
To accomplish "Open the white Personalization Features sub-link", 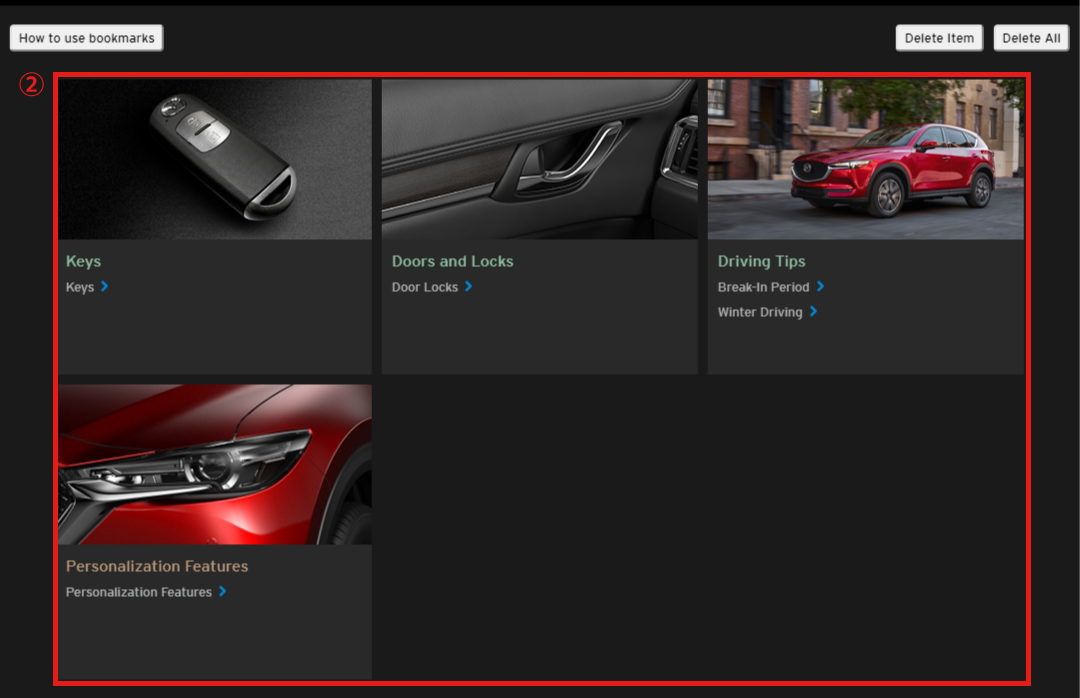I will coord(139,593).
